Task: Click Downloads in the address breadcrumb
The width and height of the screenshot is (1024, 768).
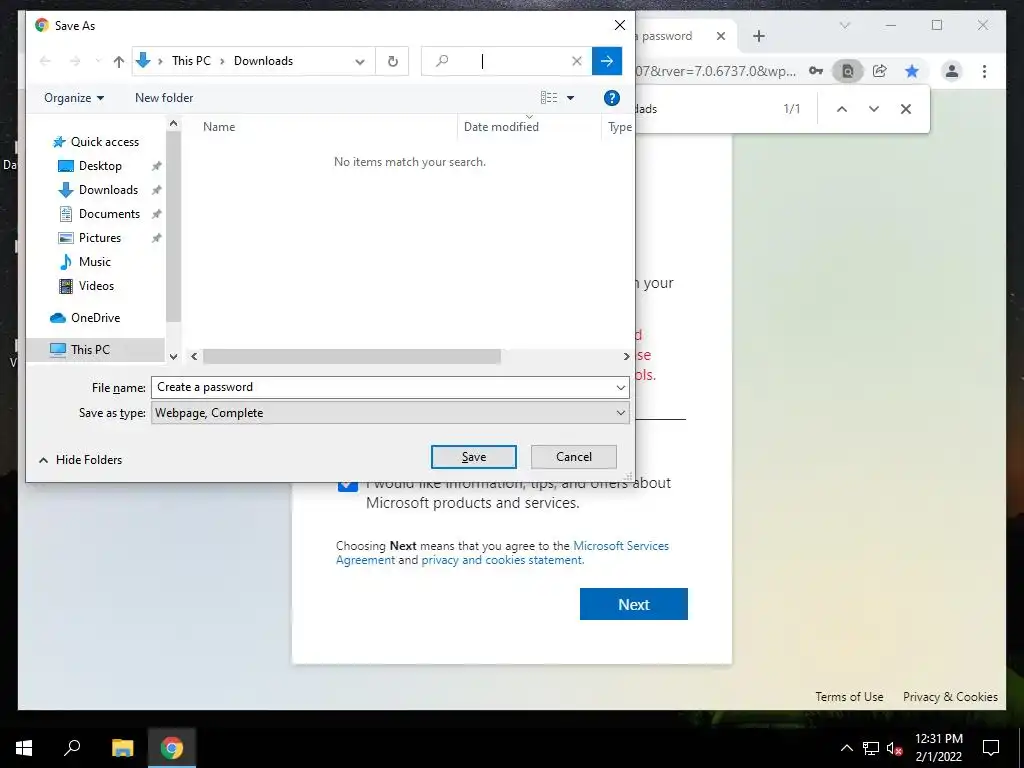Action: (x=263, y=61)
